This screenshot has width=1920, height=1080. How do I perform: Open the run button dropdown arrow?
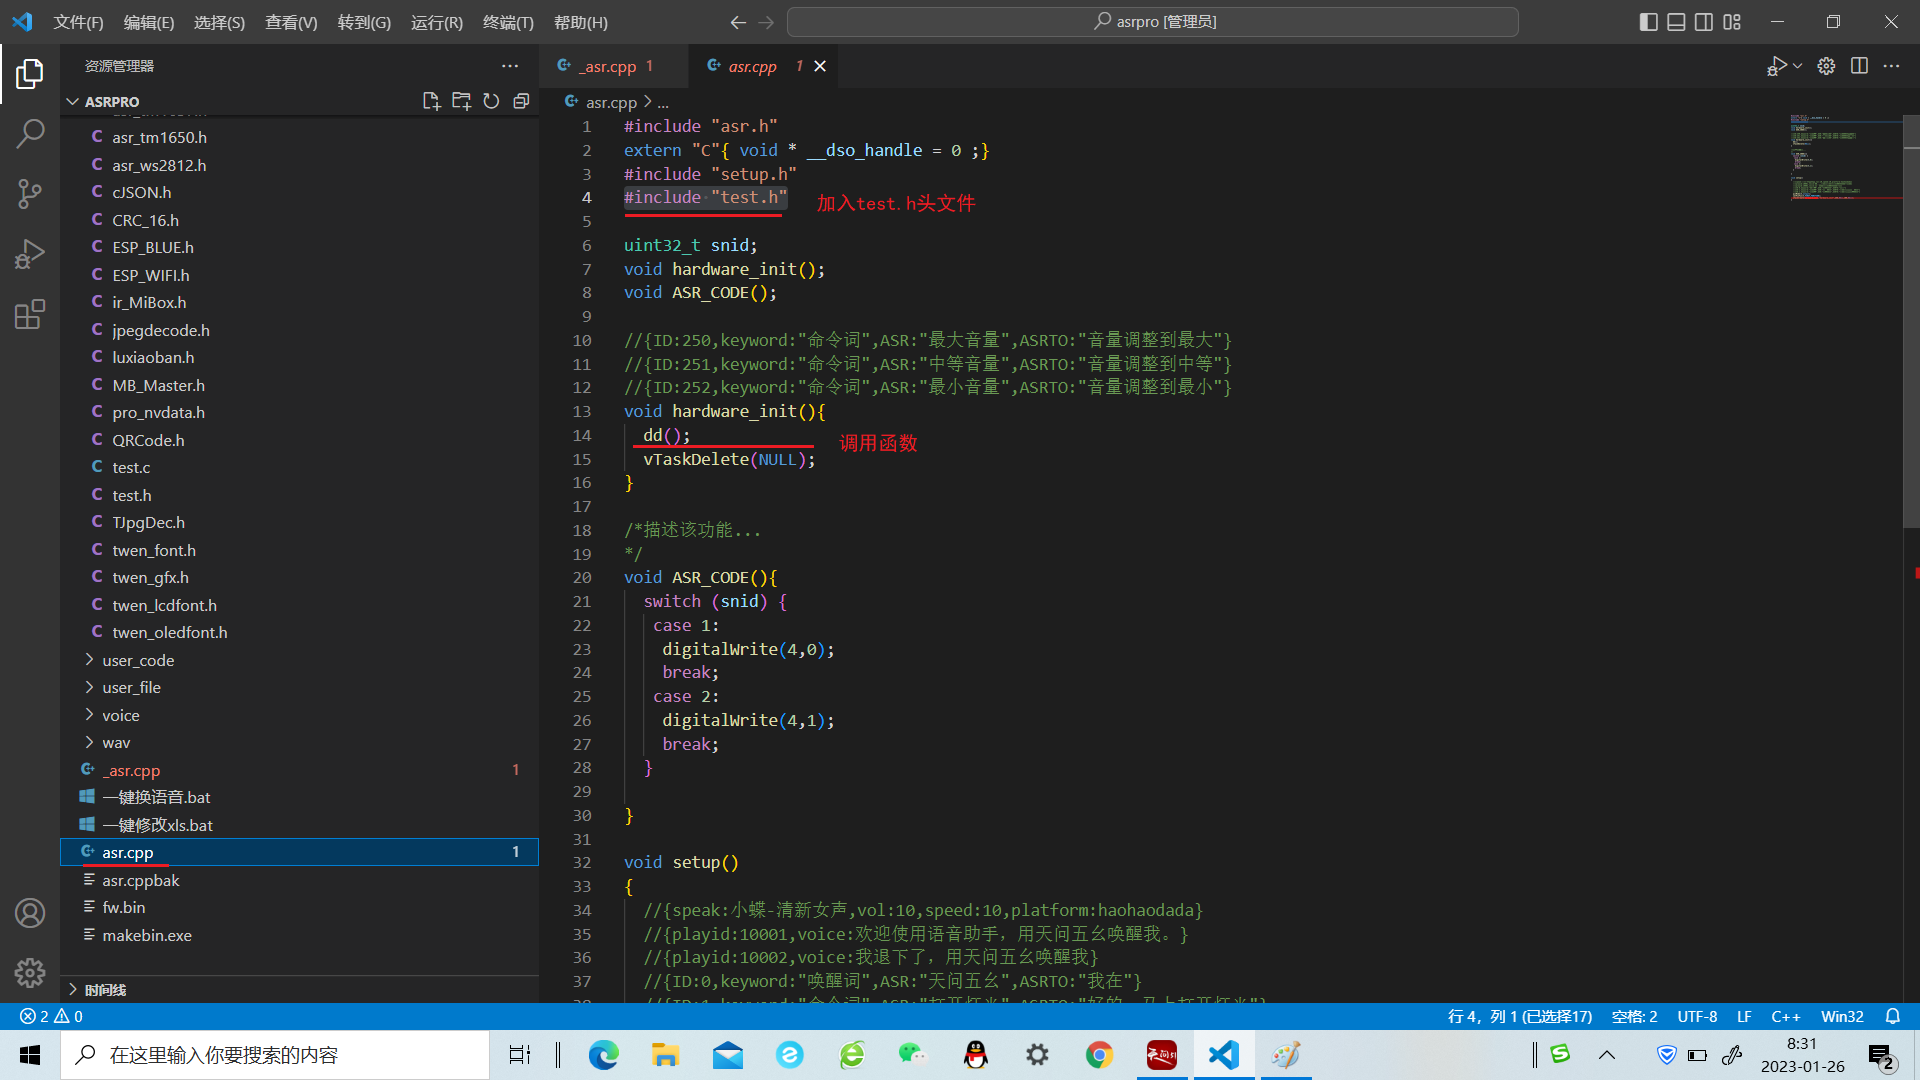[x=1798, y=66]
